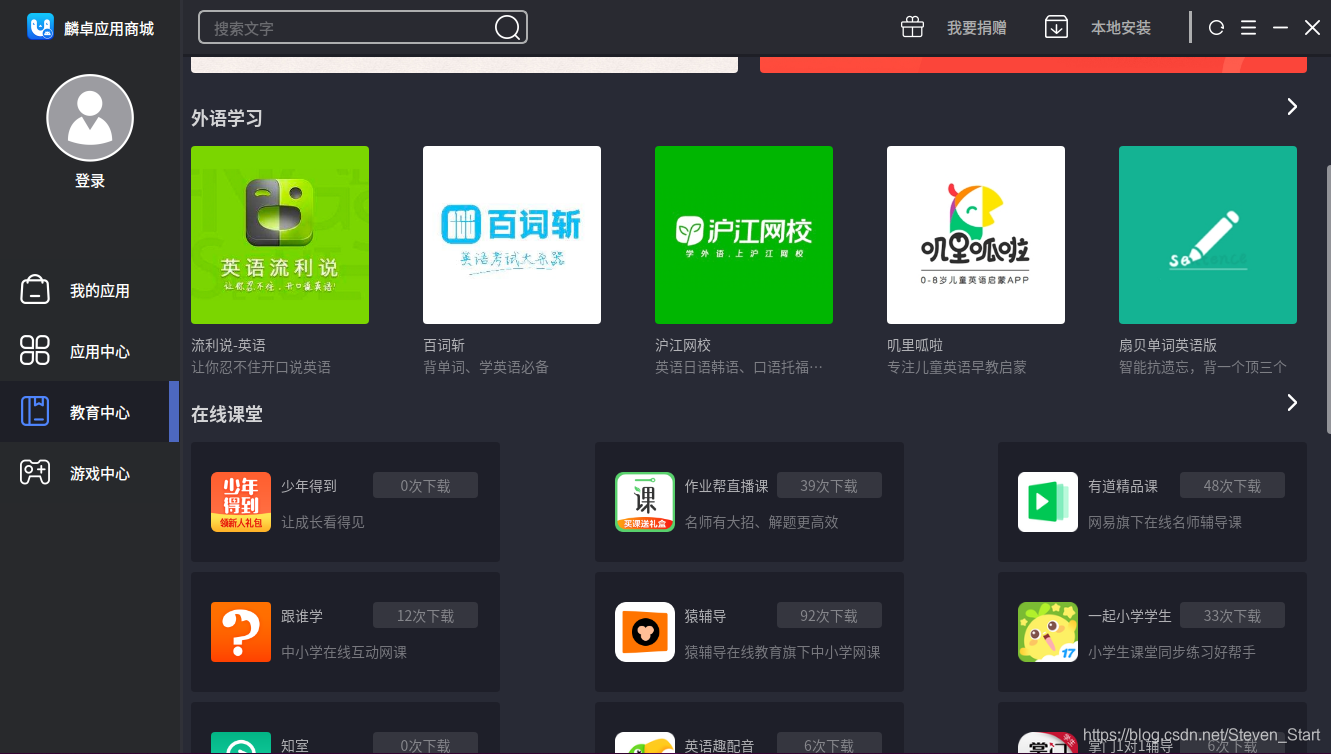Viewport: 1331px width, 754px height.
Task: Click 12次下载 button for 跟谁学
Action: point(425,616)
